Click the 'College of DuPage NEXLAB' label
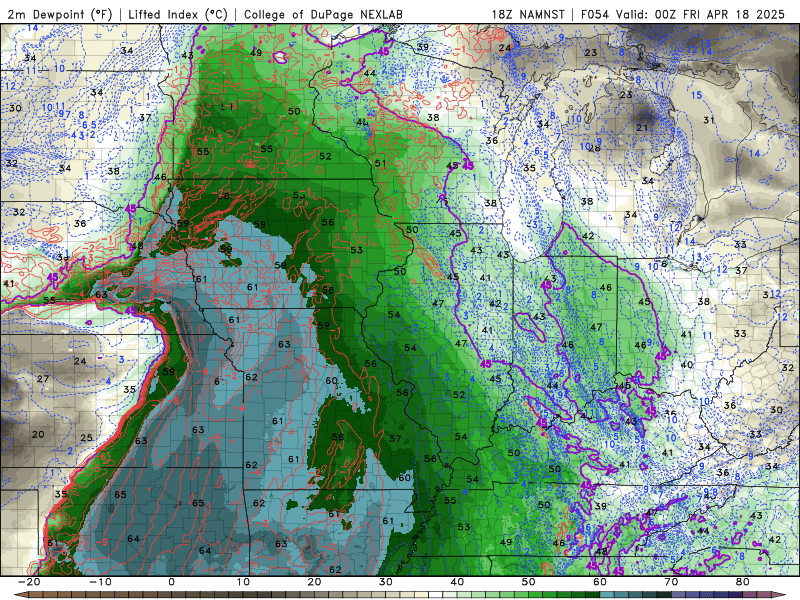Viewport: 800px width, 600px height. pos(323,14)
